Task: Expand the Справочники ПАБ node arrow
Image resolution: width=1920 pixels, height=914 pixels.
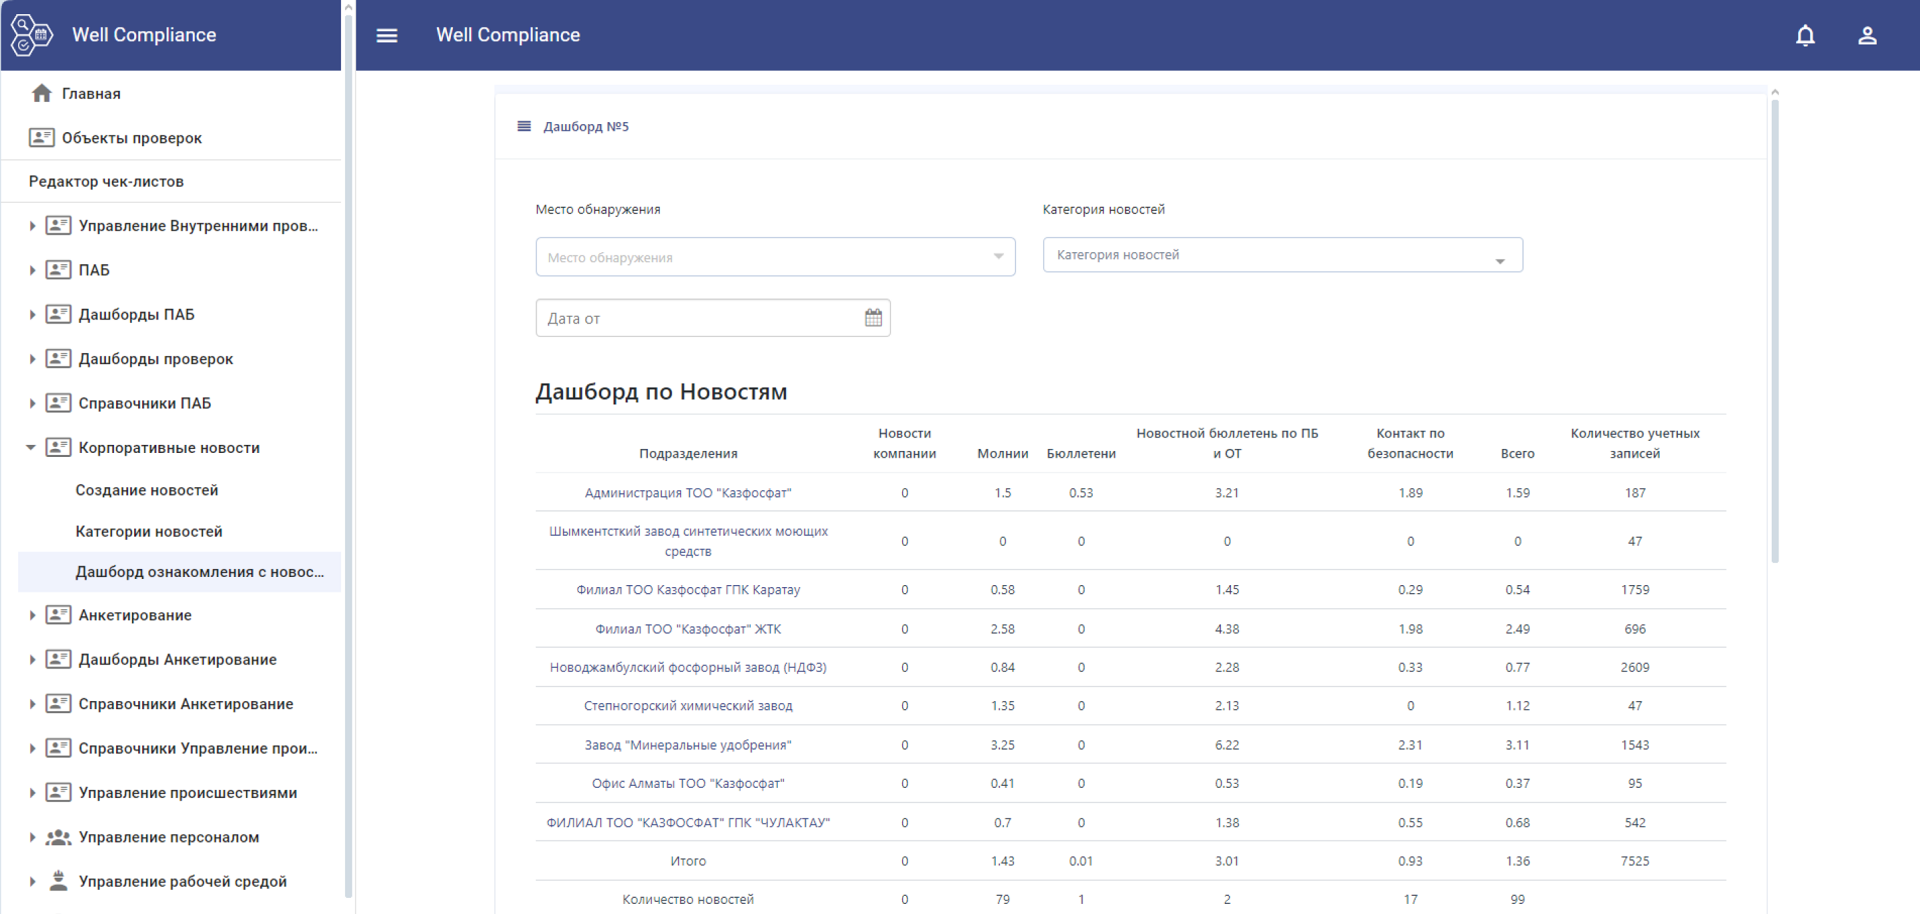Action: [x=32, y=403]
